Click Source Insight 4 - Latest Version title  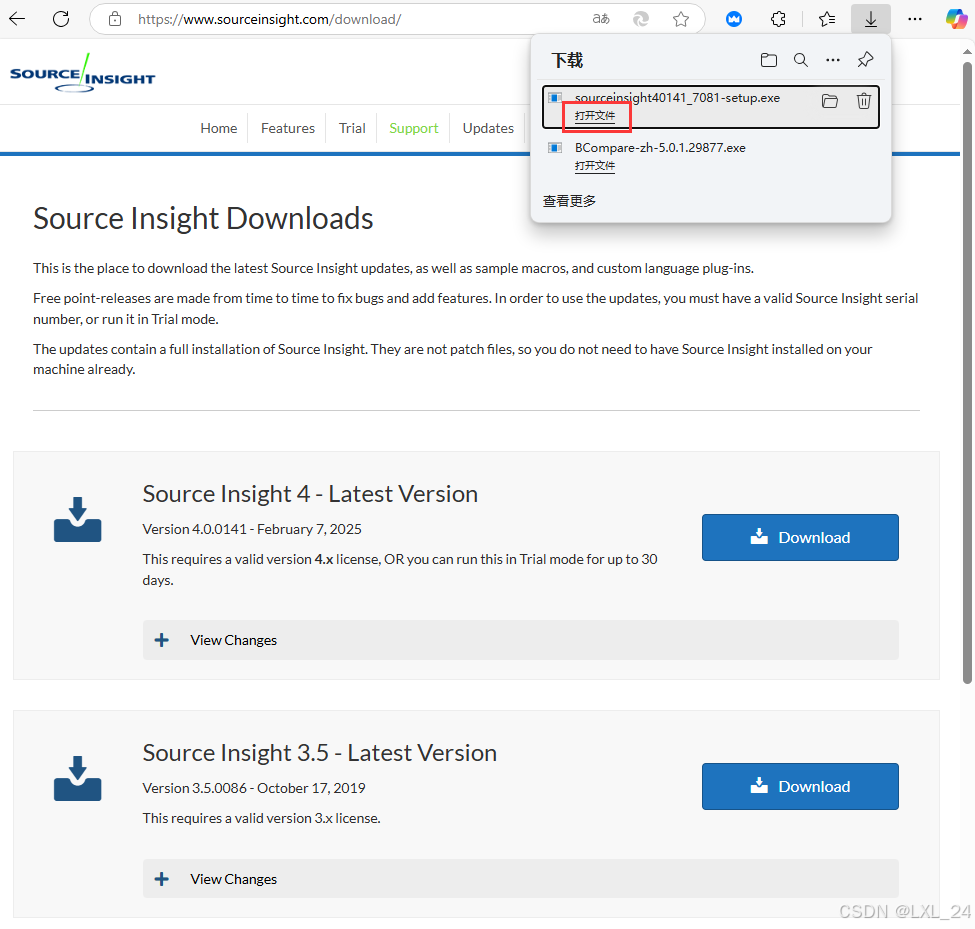pyautogui.click(x=310, y=494)
